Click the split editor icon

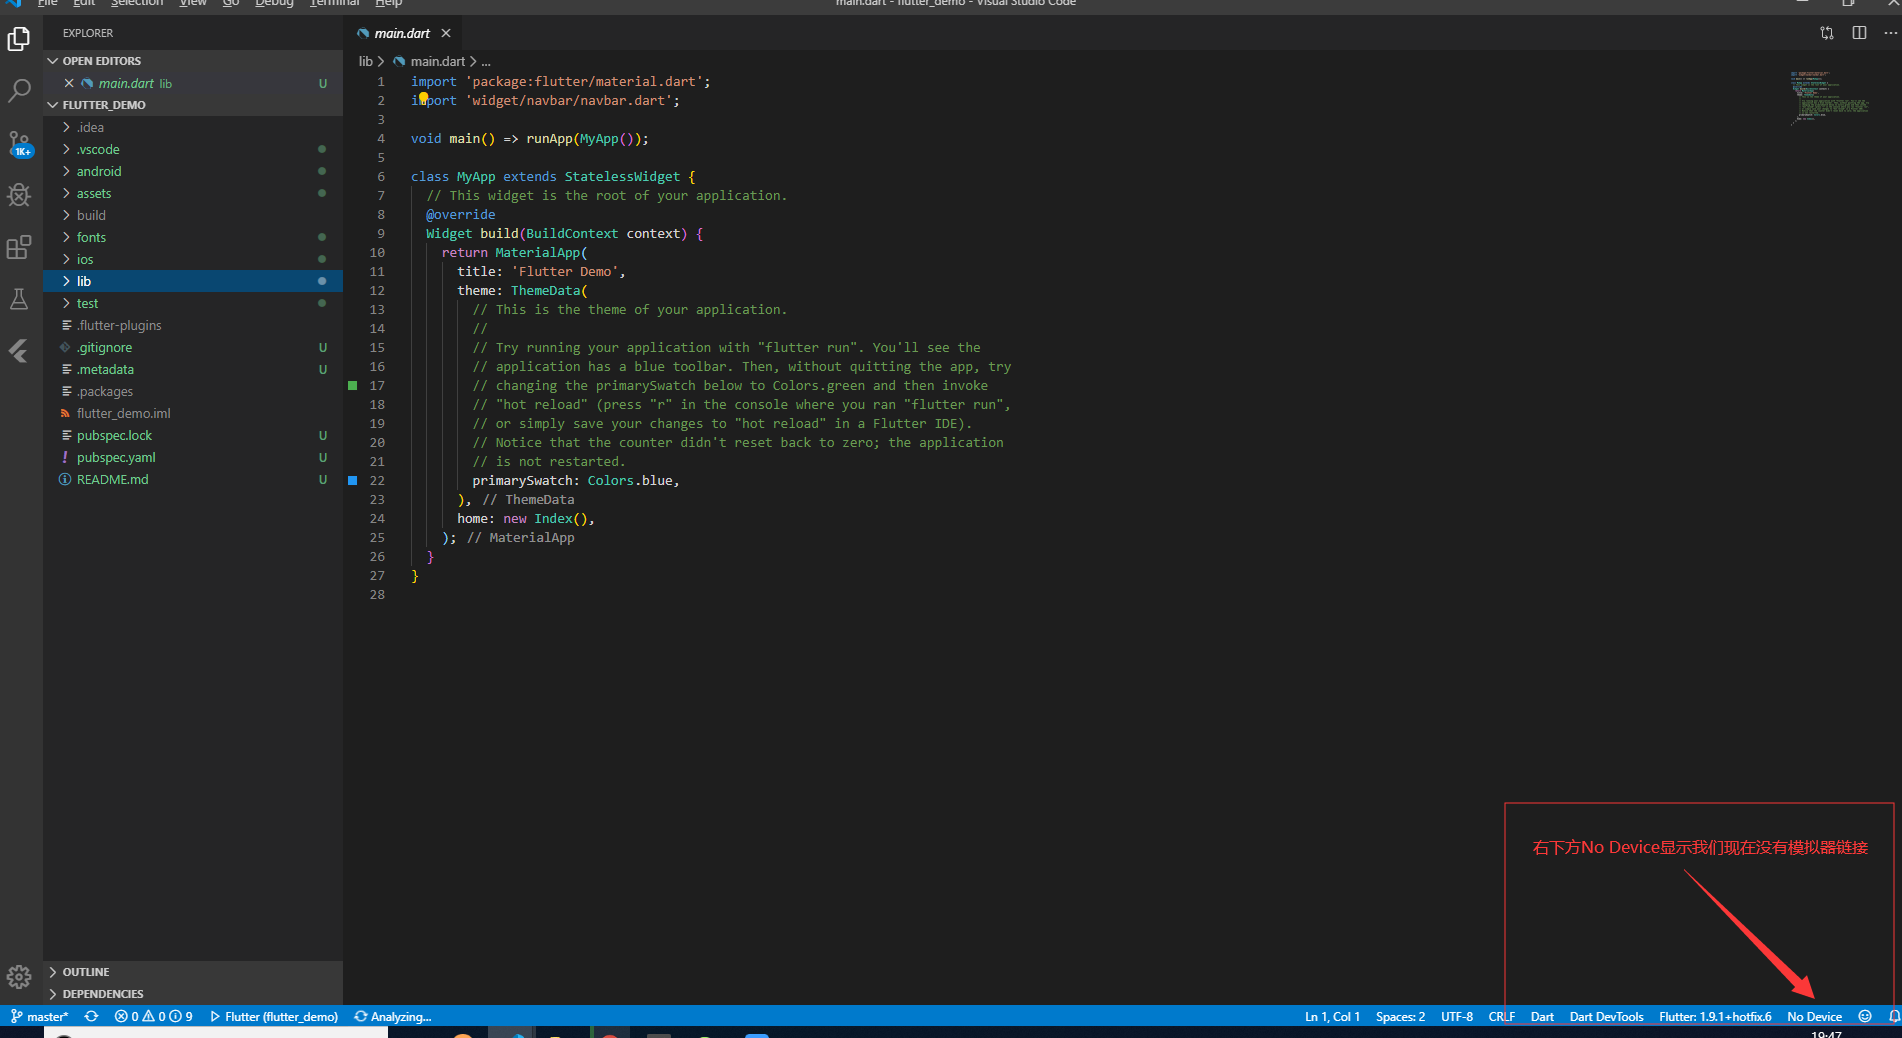click(1859, 33)
